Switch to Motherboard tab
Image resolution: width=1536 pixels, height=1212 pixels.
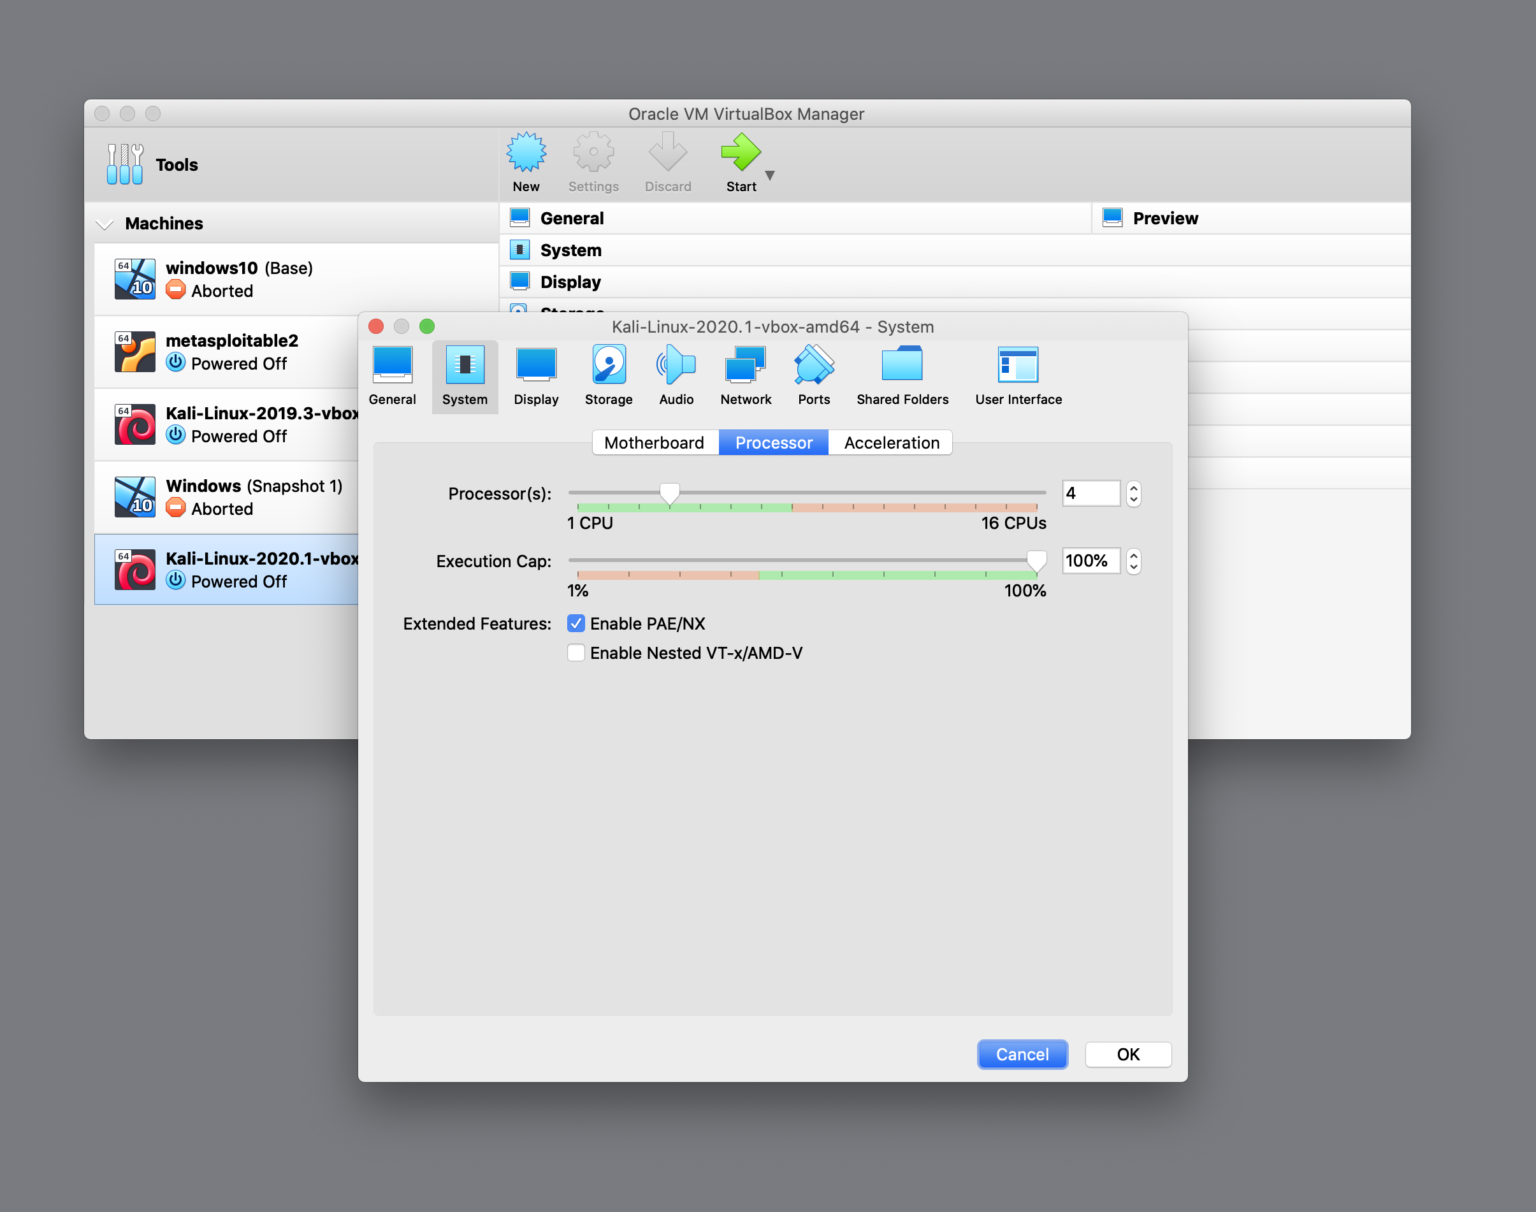(655, 442)
